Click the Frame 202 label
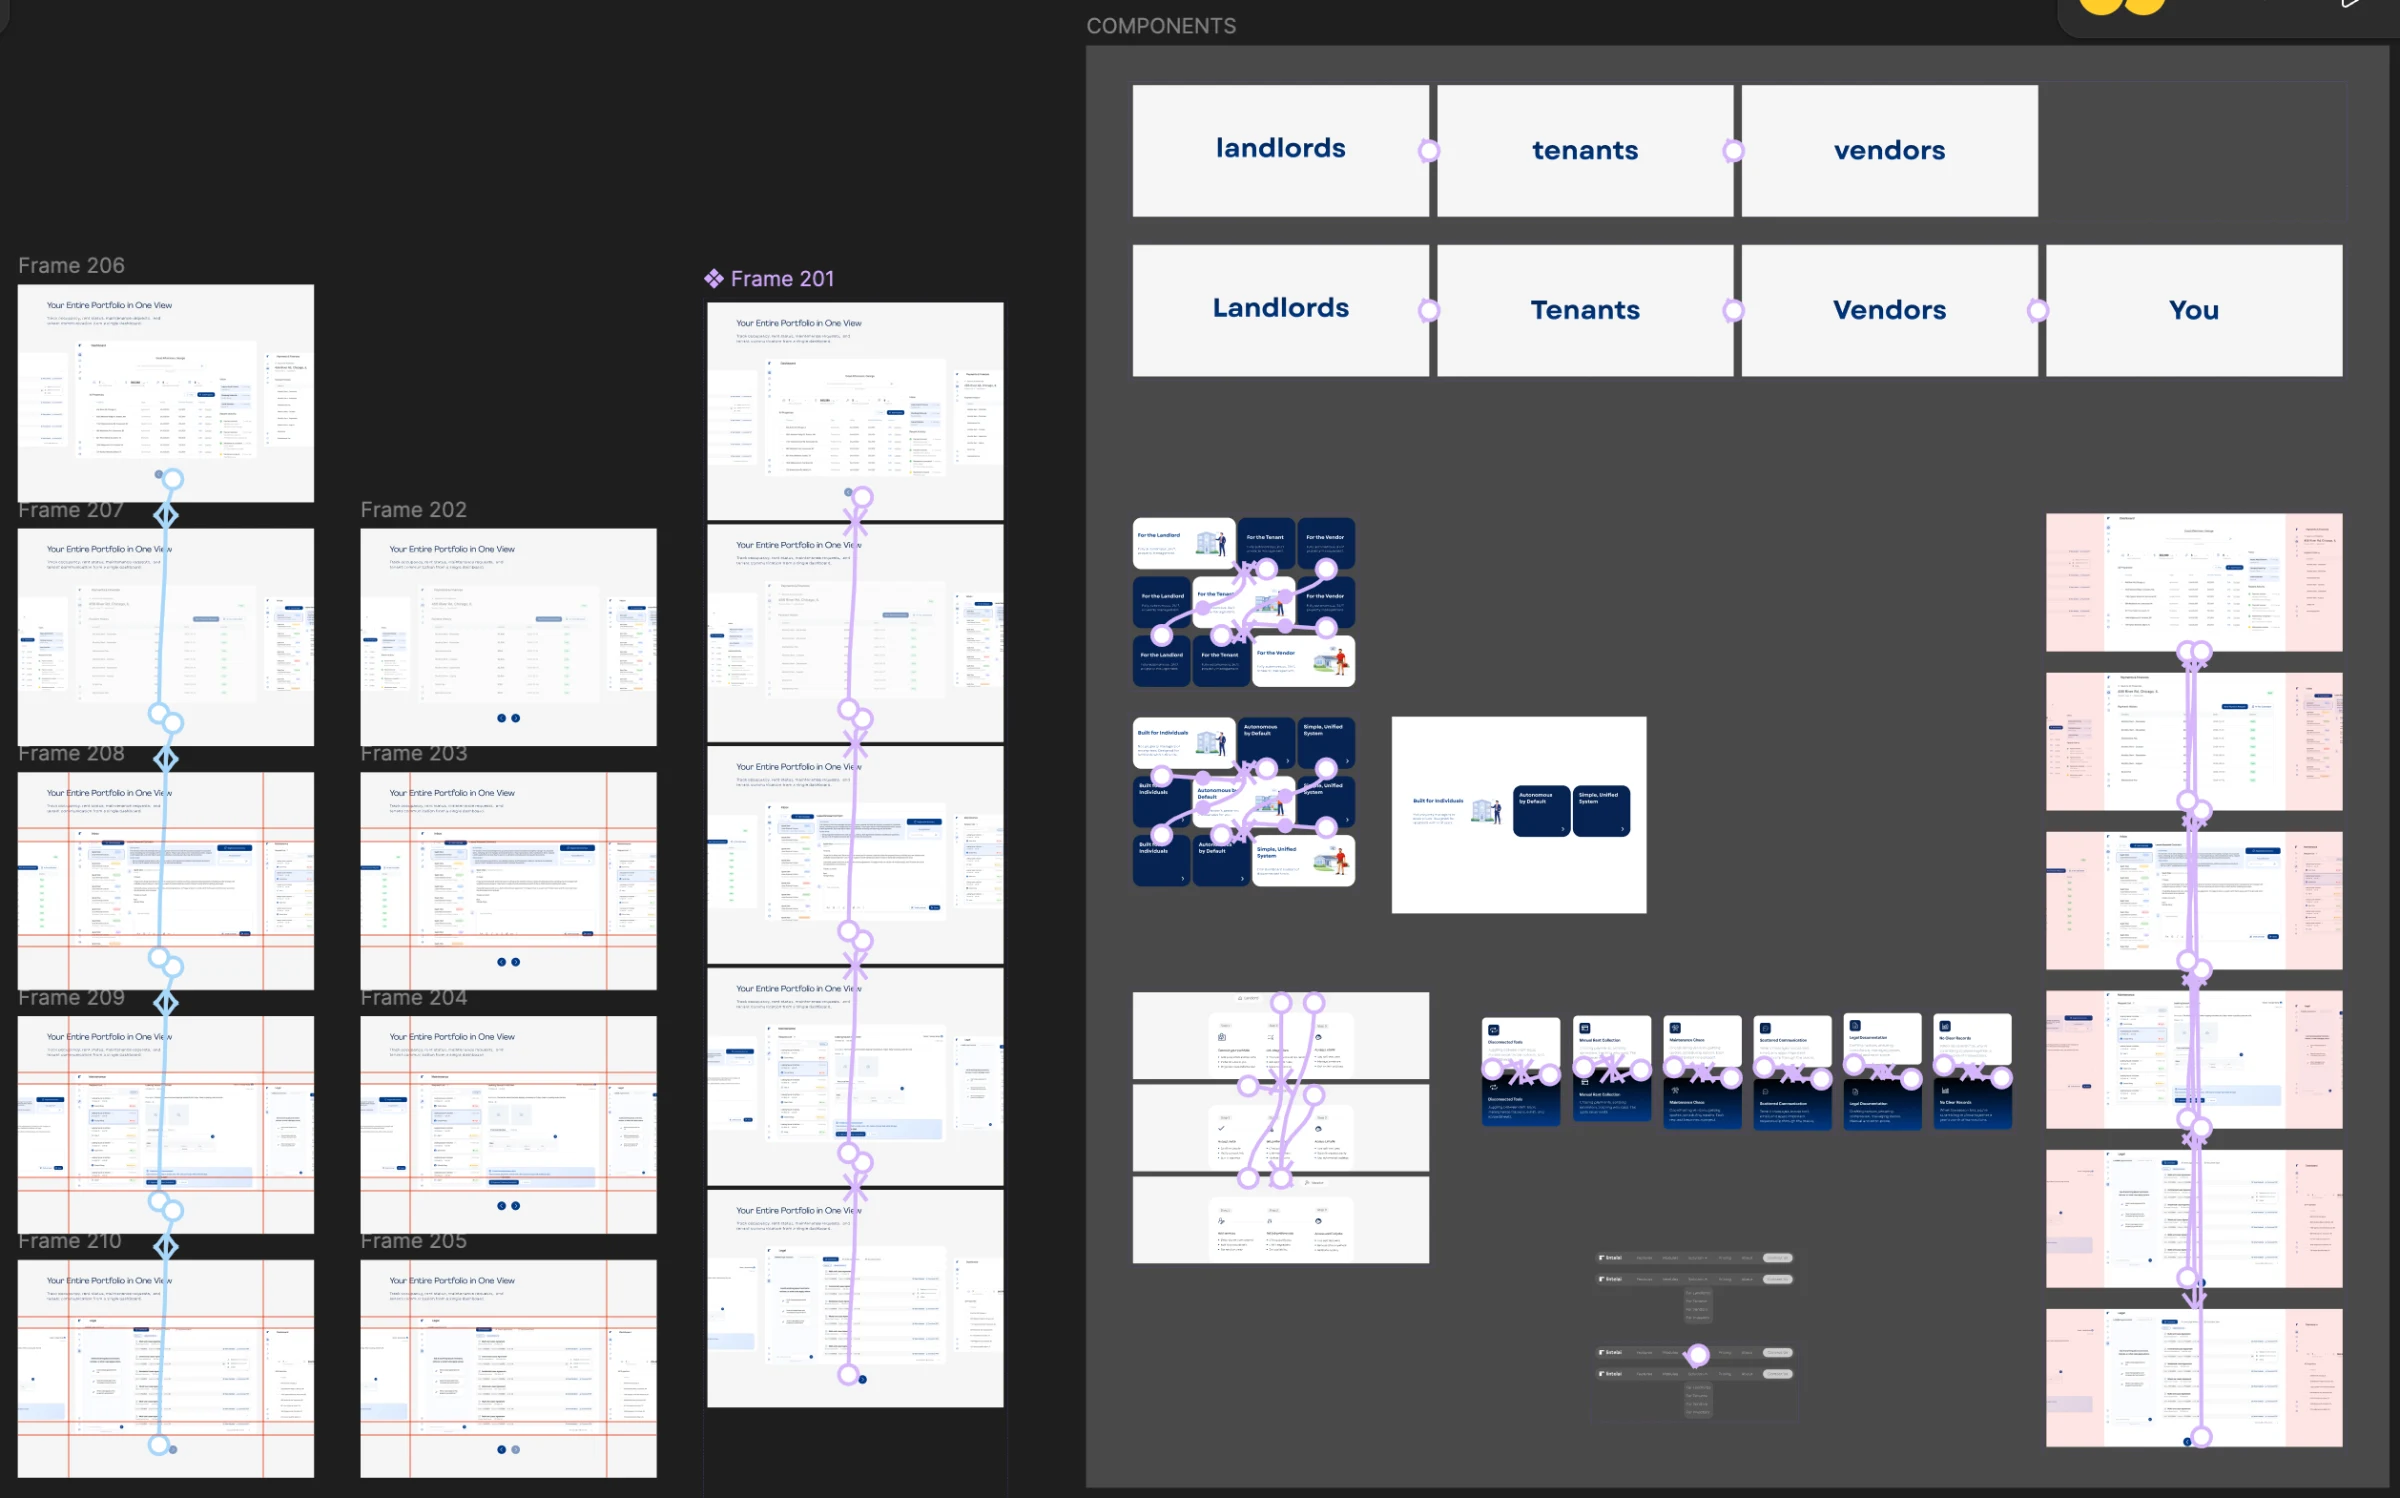2400x1498 pixels. (413, 510)
